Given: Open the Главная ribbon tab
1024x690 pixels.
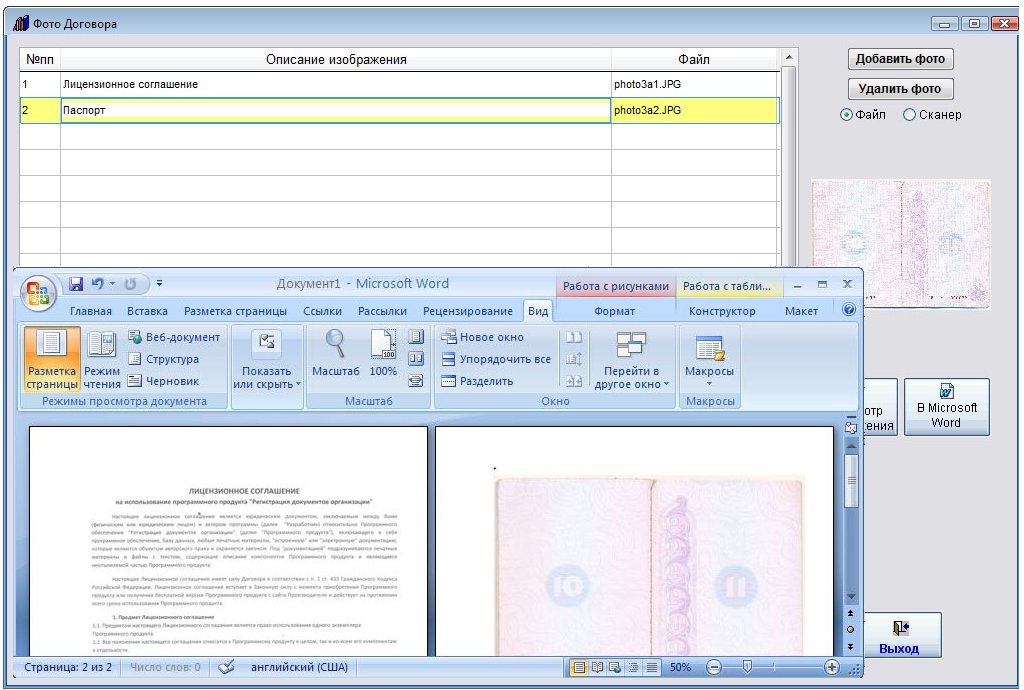Looking at the screenshot, I should pos(91,311).
